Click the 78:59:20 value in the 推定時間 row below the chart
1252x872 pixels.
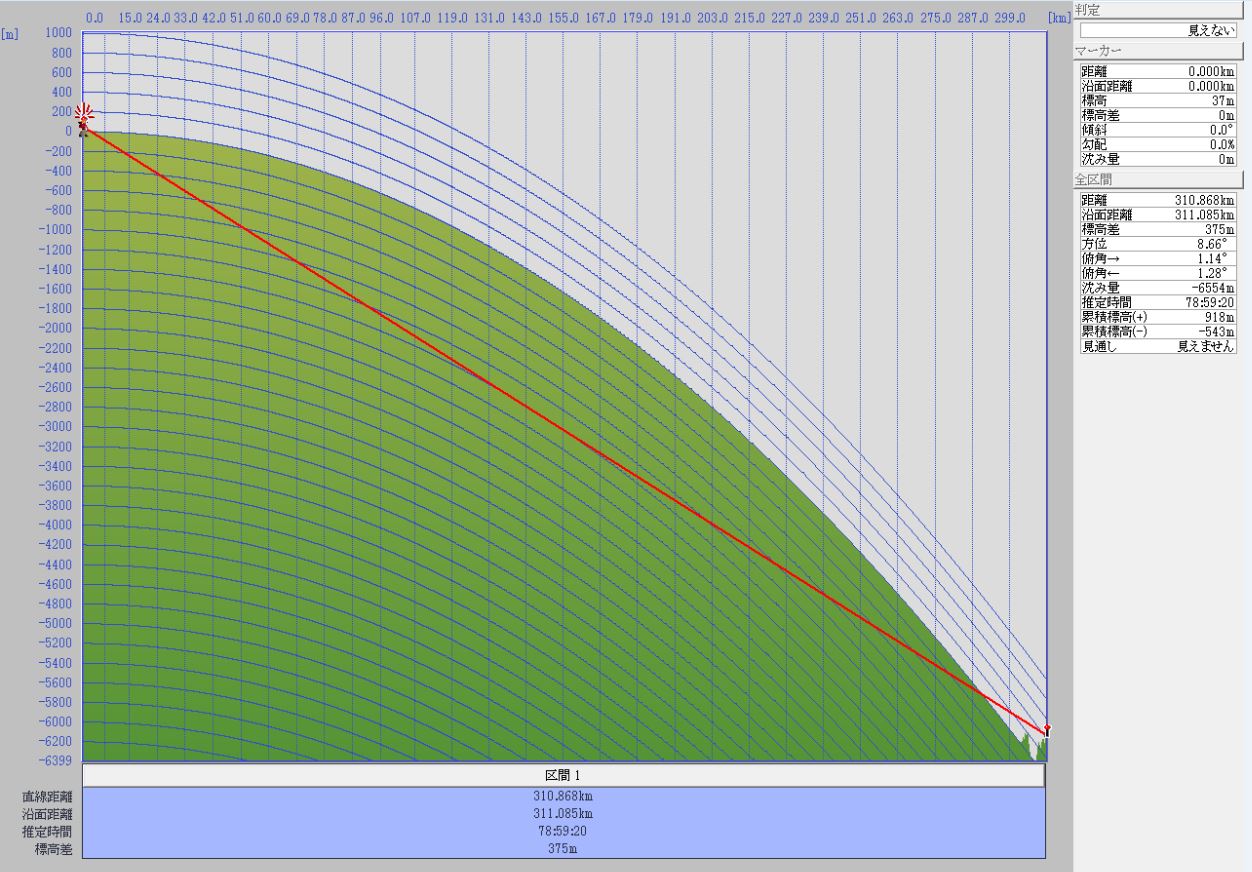coord(564,831)
